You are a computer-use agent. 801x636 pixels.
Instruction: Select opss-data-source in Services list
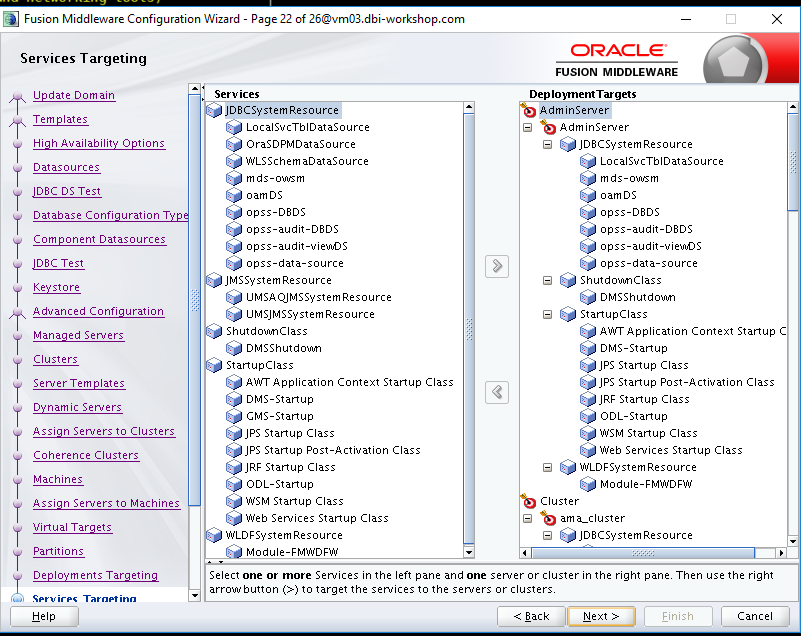pos(294,264)
